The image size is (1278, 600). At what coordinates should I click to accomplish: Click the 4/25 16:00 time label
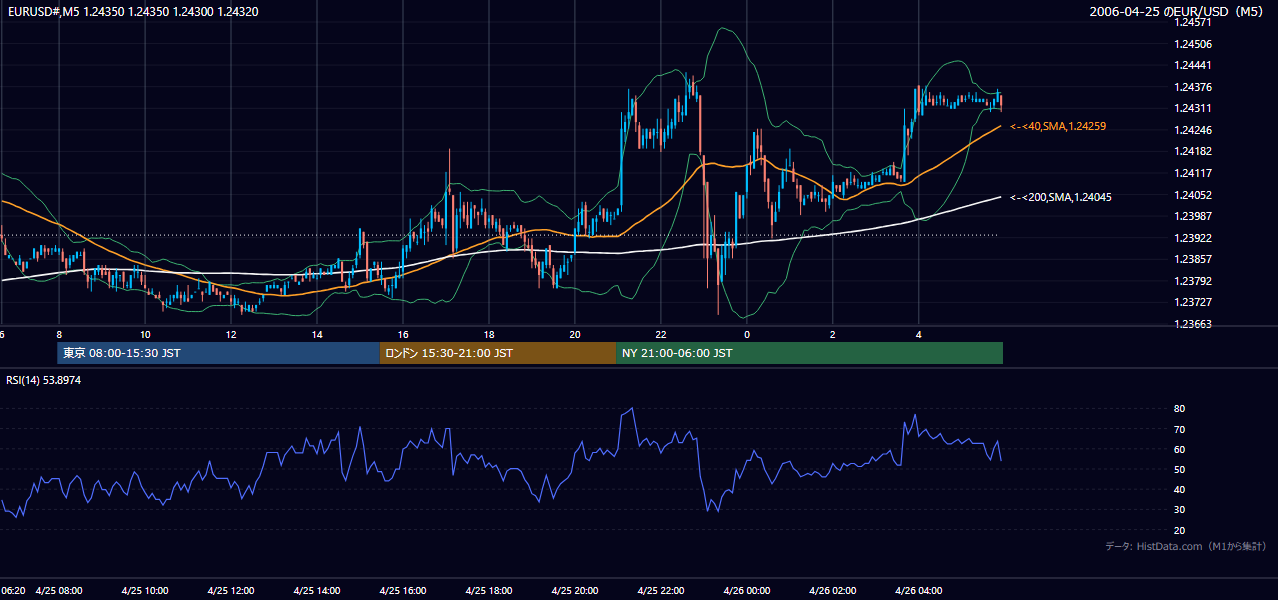(x=403, y=591)
